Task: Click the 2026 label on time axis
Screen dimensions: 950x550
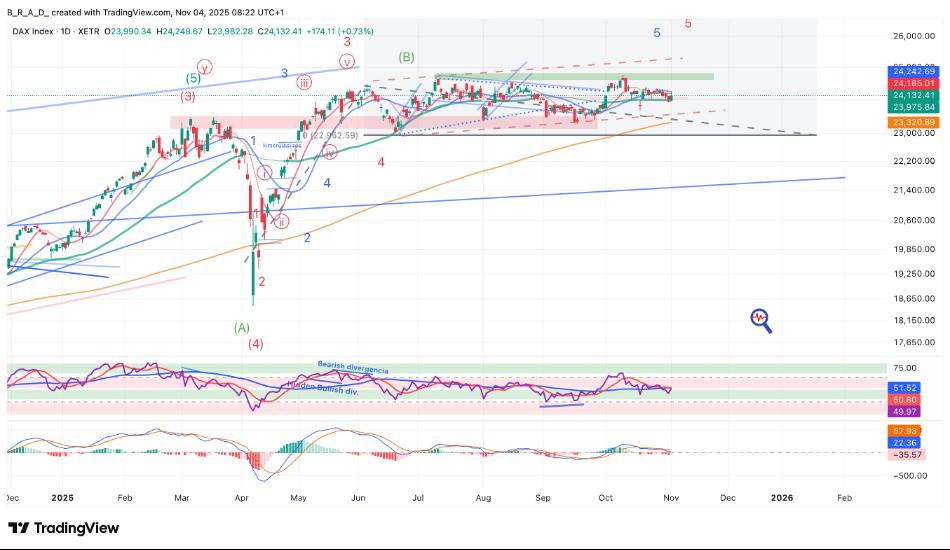Action: click(x=782, y=496)
